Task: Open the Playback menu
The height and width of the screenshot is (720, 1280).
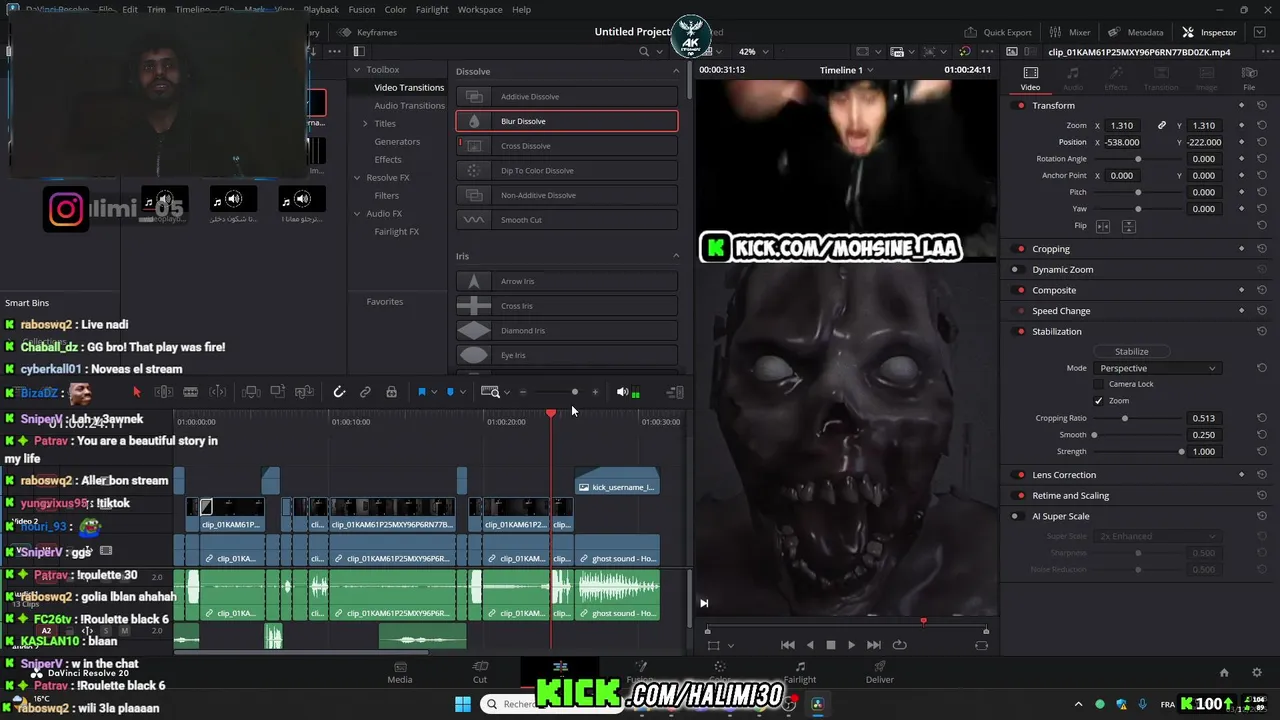Action: tap(321, 9)
